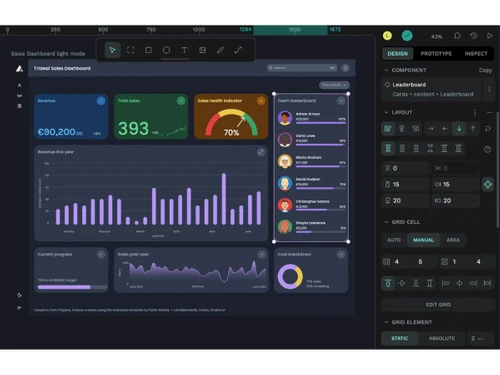Click the yellow user avatar 'L'
This screenshot has height=375, width=500.
click(387, 36)
